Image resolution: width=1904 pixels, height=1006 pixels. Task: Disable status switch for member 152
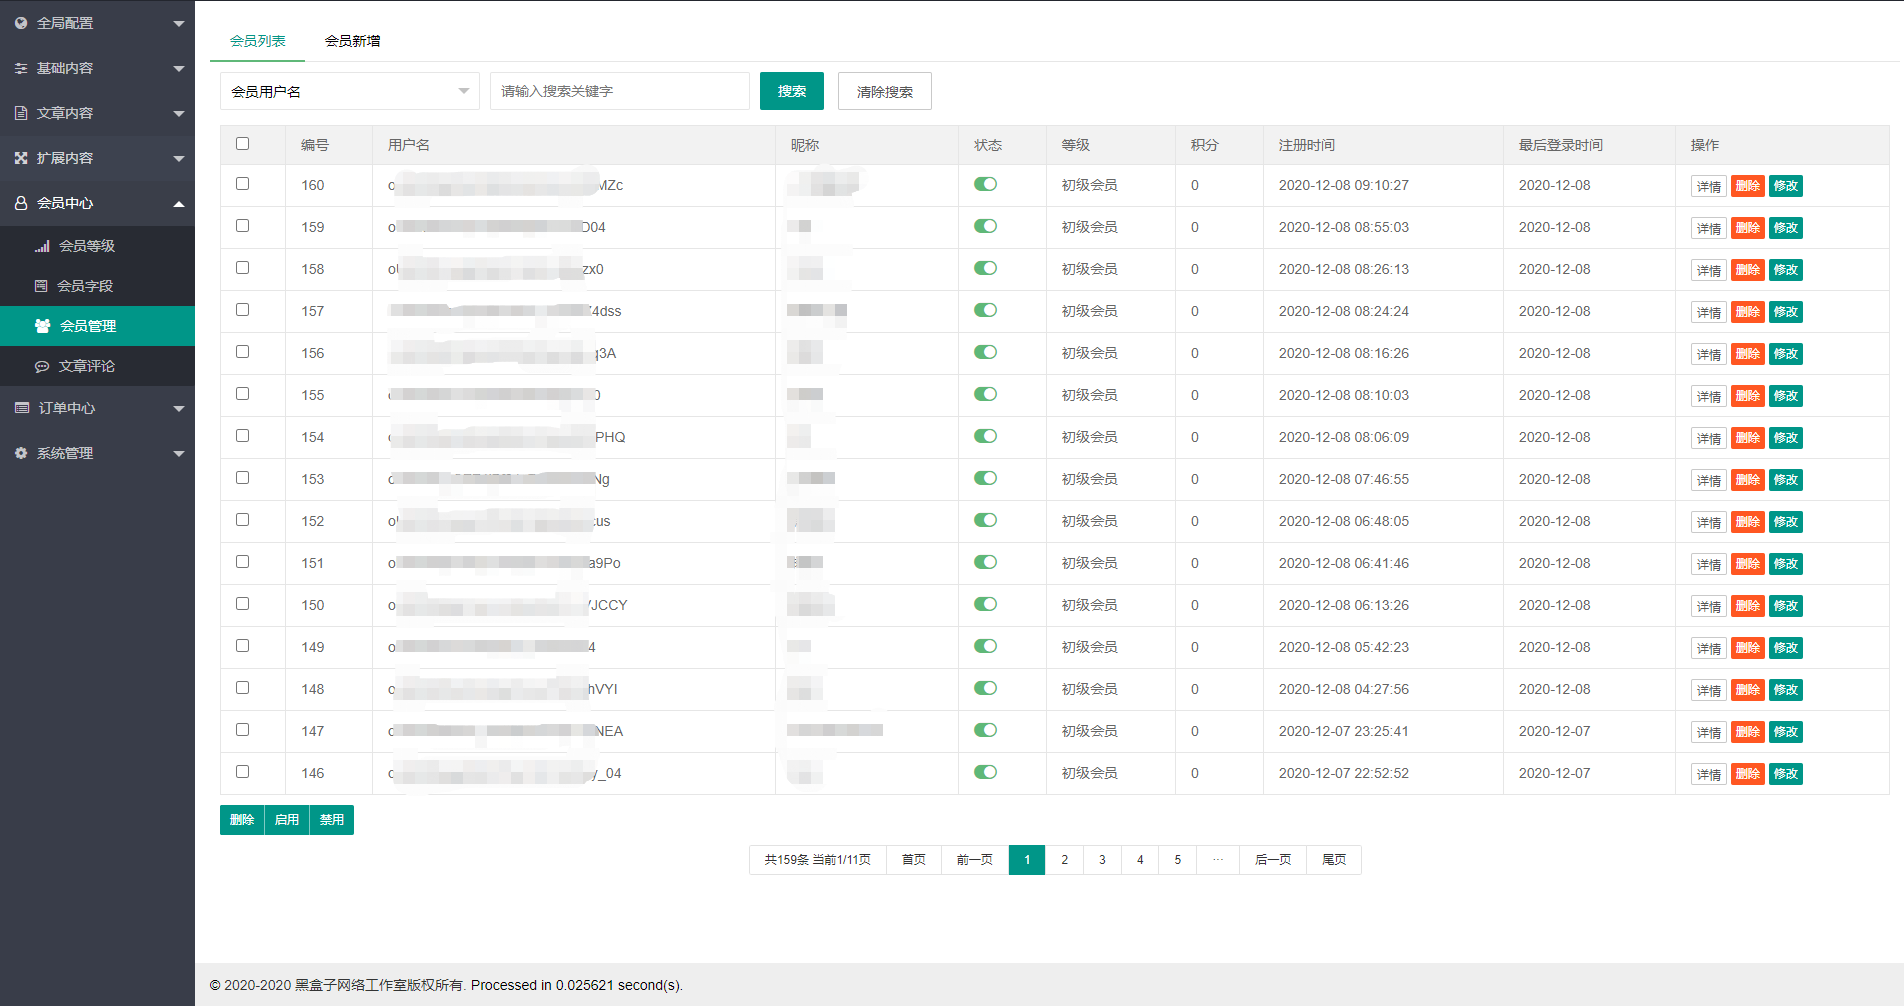tap(985, 520)
